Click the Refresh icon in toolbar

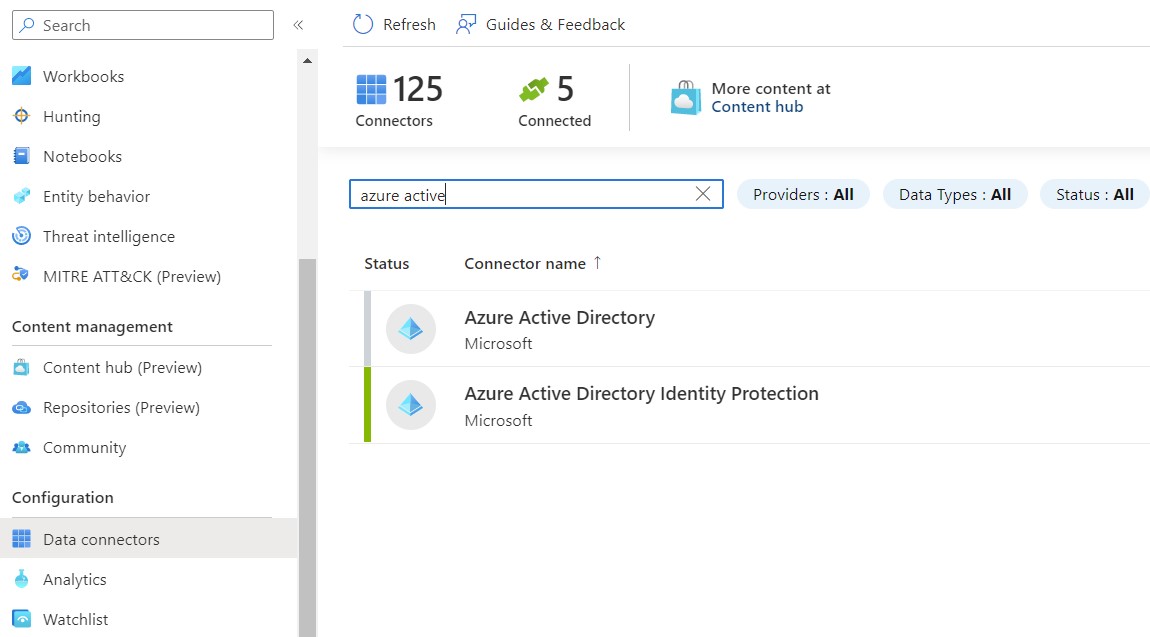coord(363,24)
